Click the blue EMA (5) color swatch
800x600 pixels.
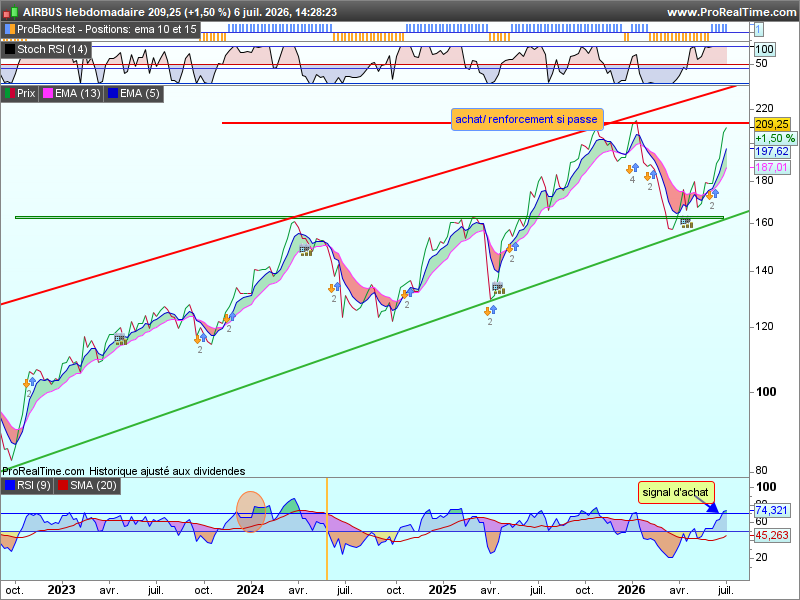click(113, 93)
